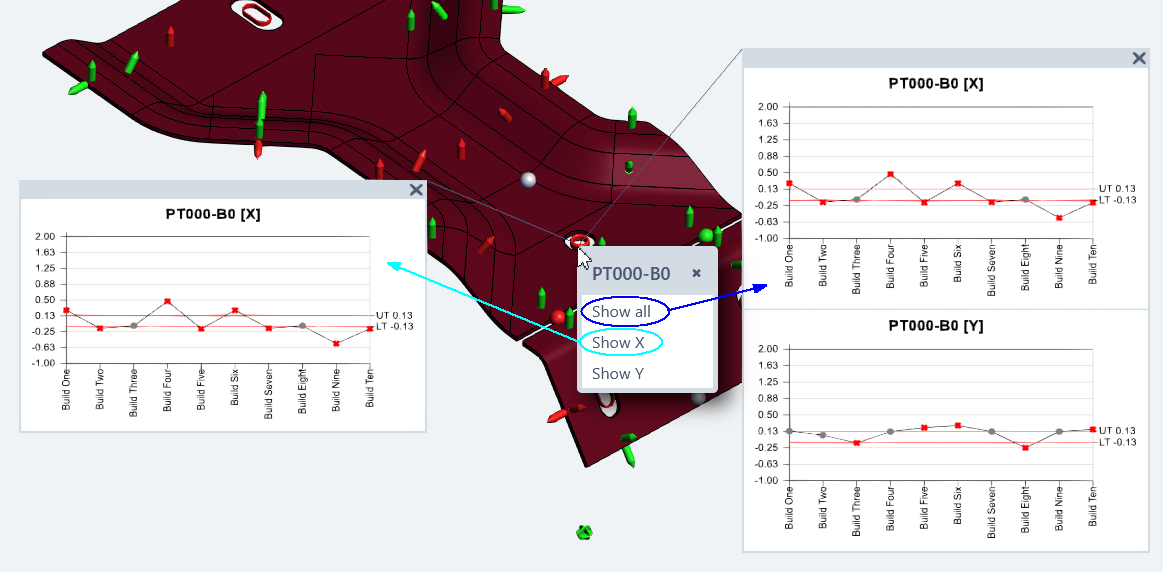Viewport: 1163px width, 572px height.
Task: Click the red slot hole at top of part
Action: point(258,14)
